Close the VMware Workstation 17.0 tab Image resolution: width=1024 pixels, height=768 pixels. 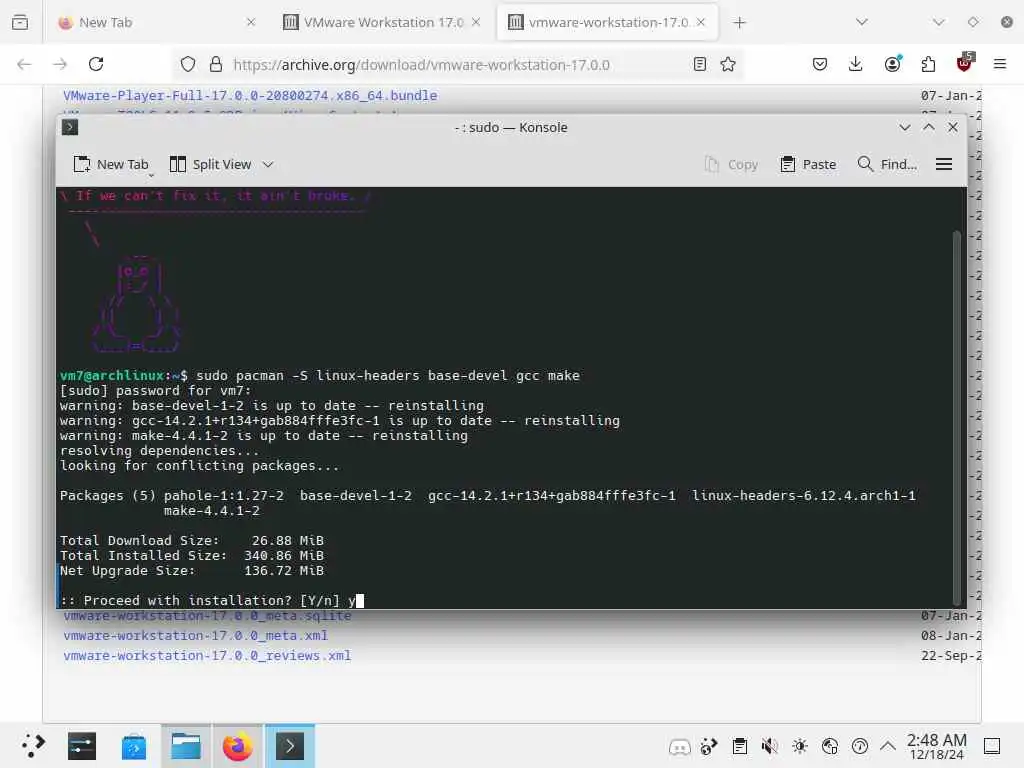click(476, 22)
